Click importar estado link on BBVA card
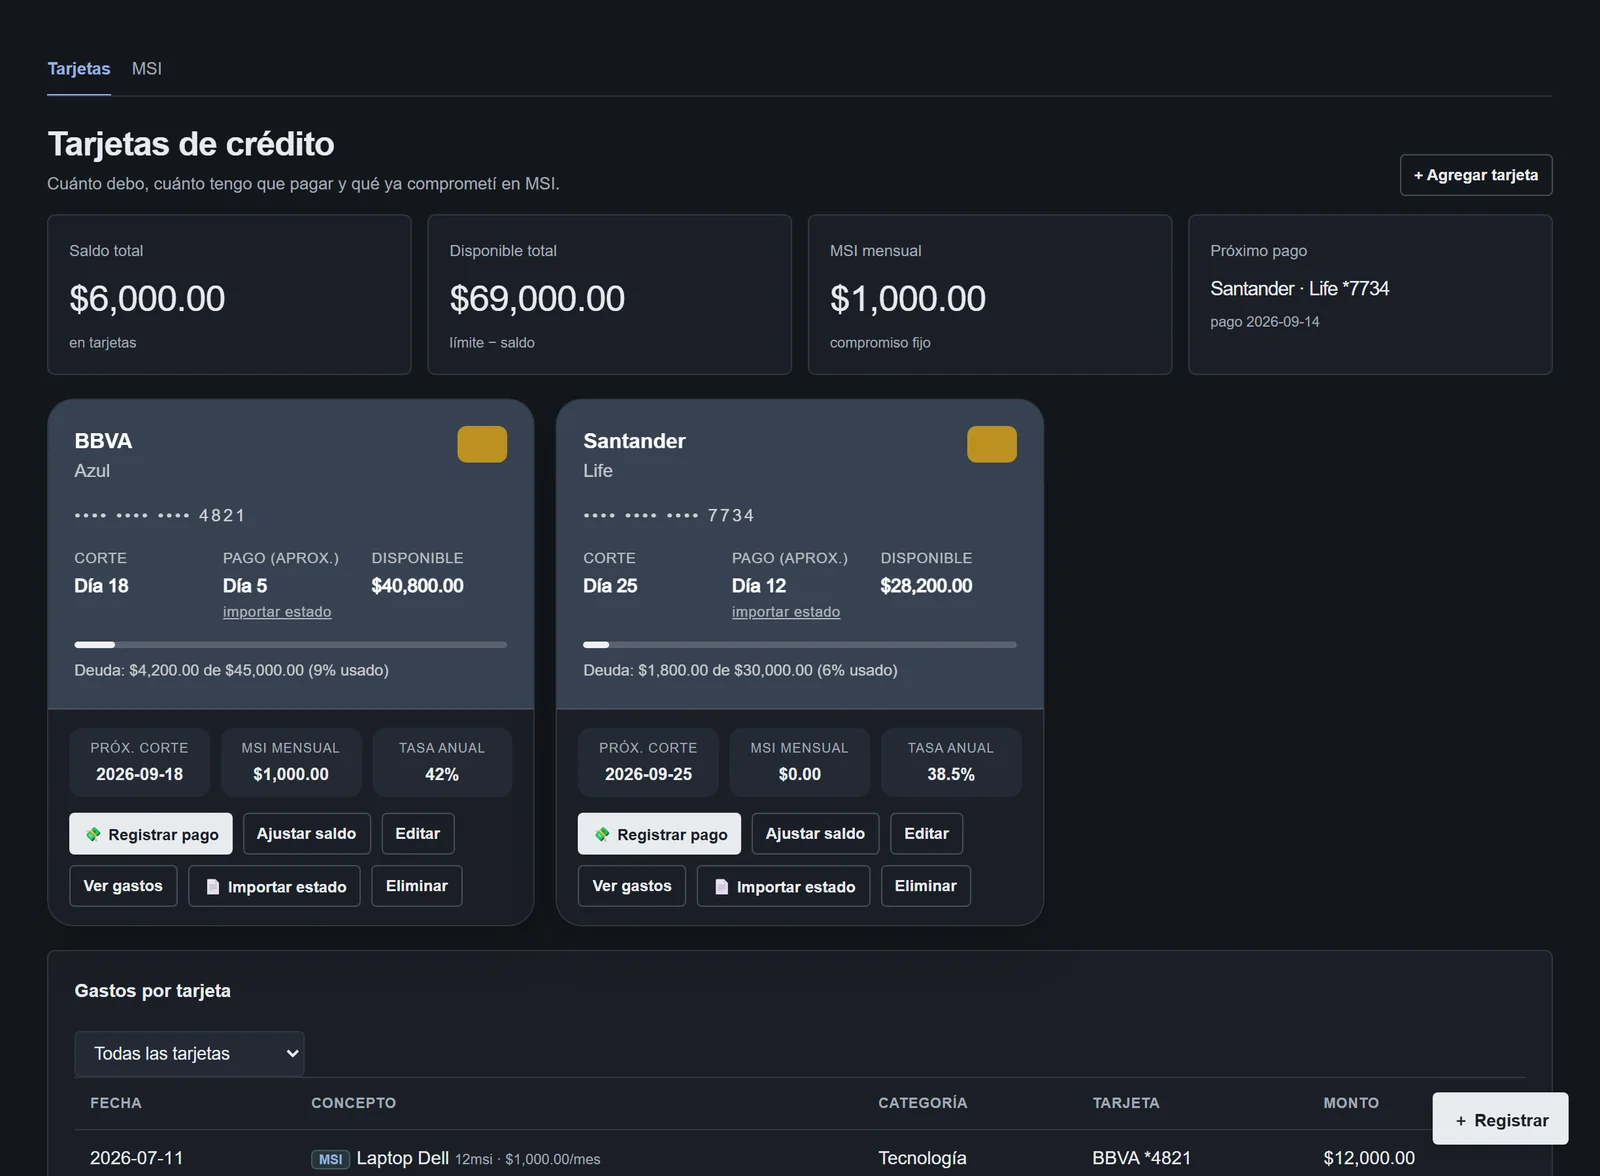Viewport: 1600px width, 1176px height. tap(277, 612)
